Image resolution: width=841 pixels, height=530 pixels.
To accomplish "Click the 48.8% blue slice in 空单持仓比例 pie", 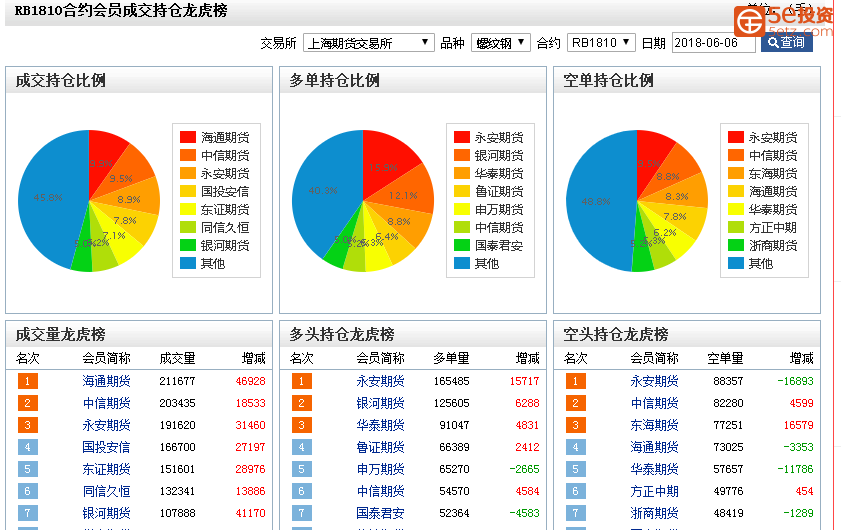I will click(595, 202).
